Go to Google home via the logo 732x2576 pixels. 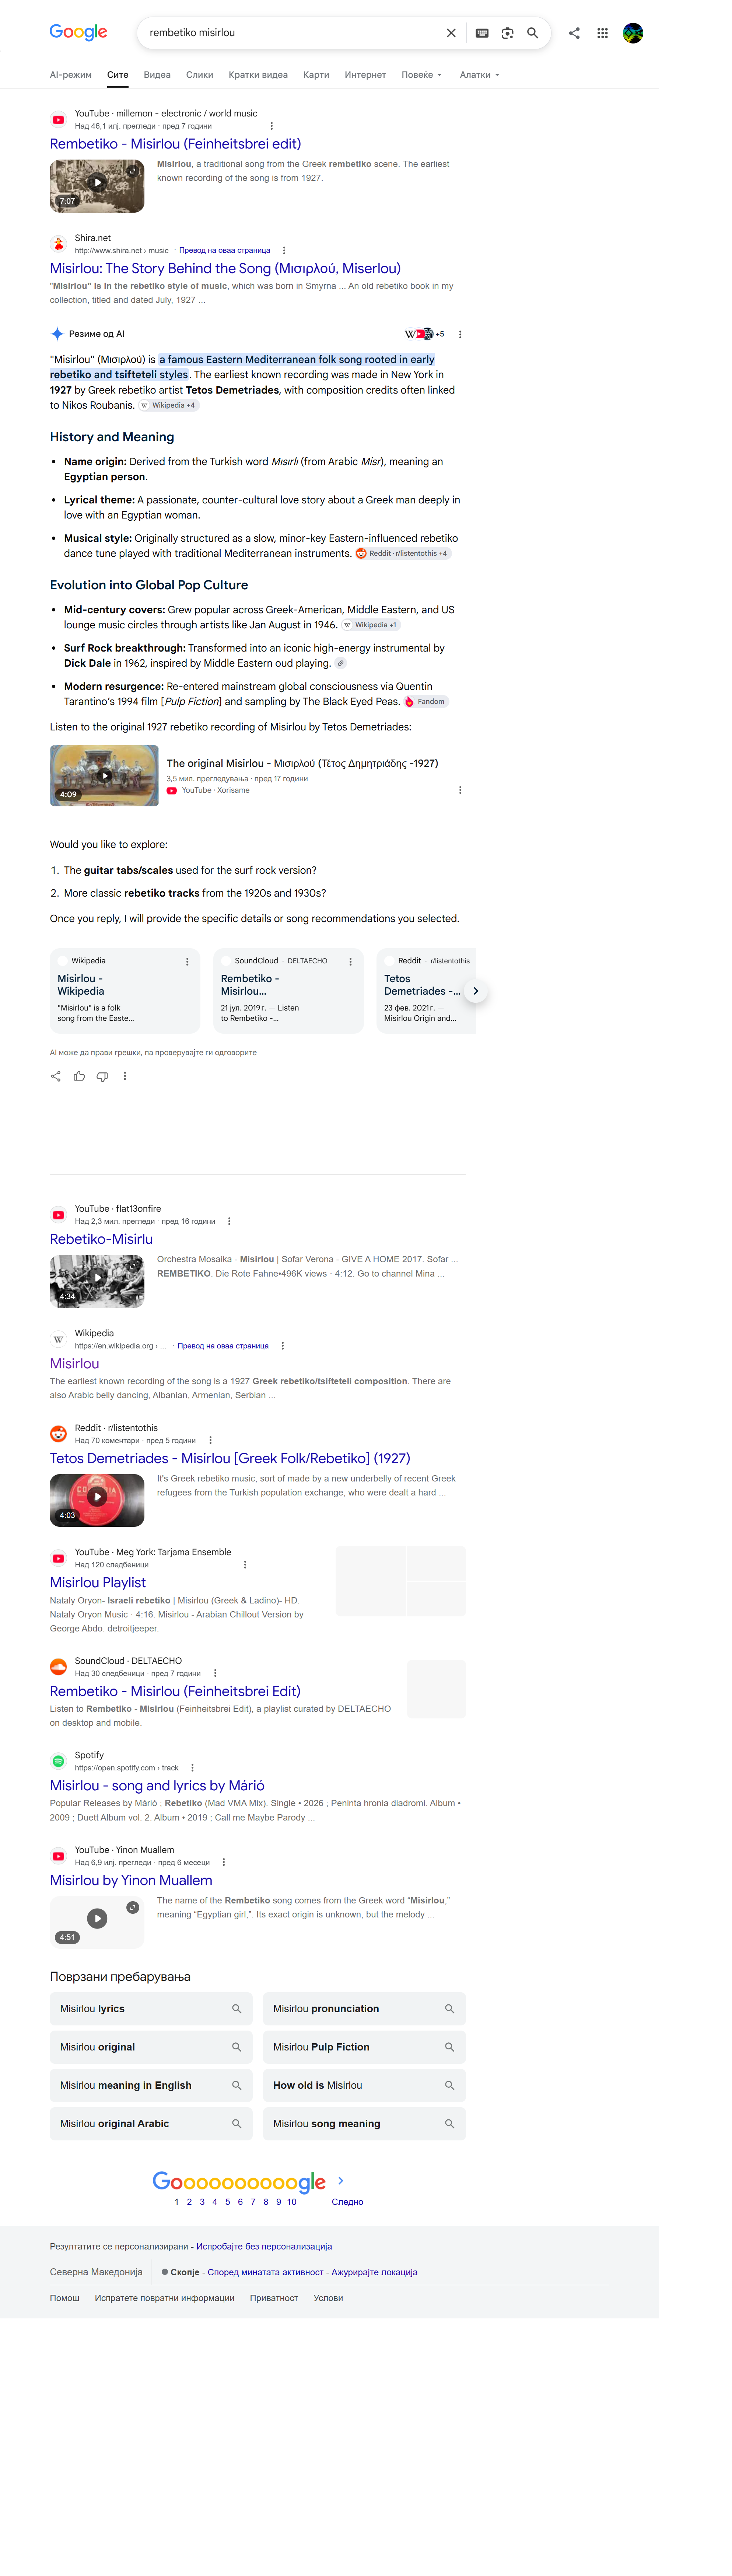pyautogui.click(x=78, y=32)
